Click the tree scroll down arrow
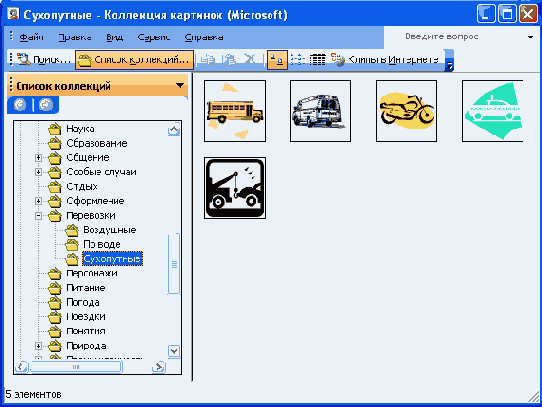Viewport: 542px width, 407px height. (174, 351)
